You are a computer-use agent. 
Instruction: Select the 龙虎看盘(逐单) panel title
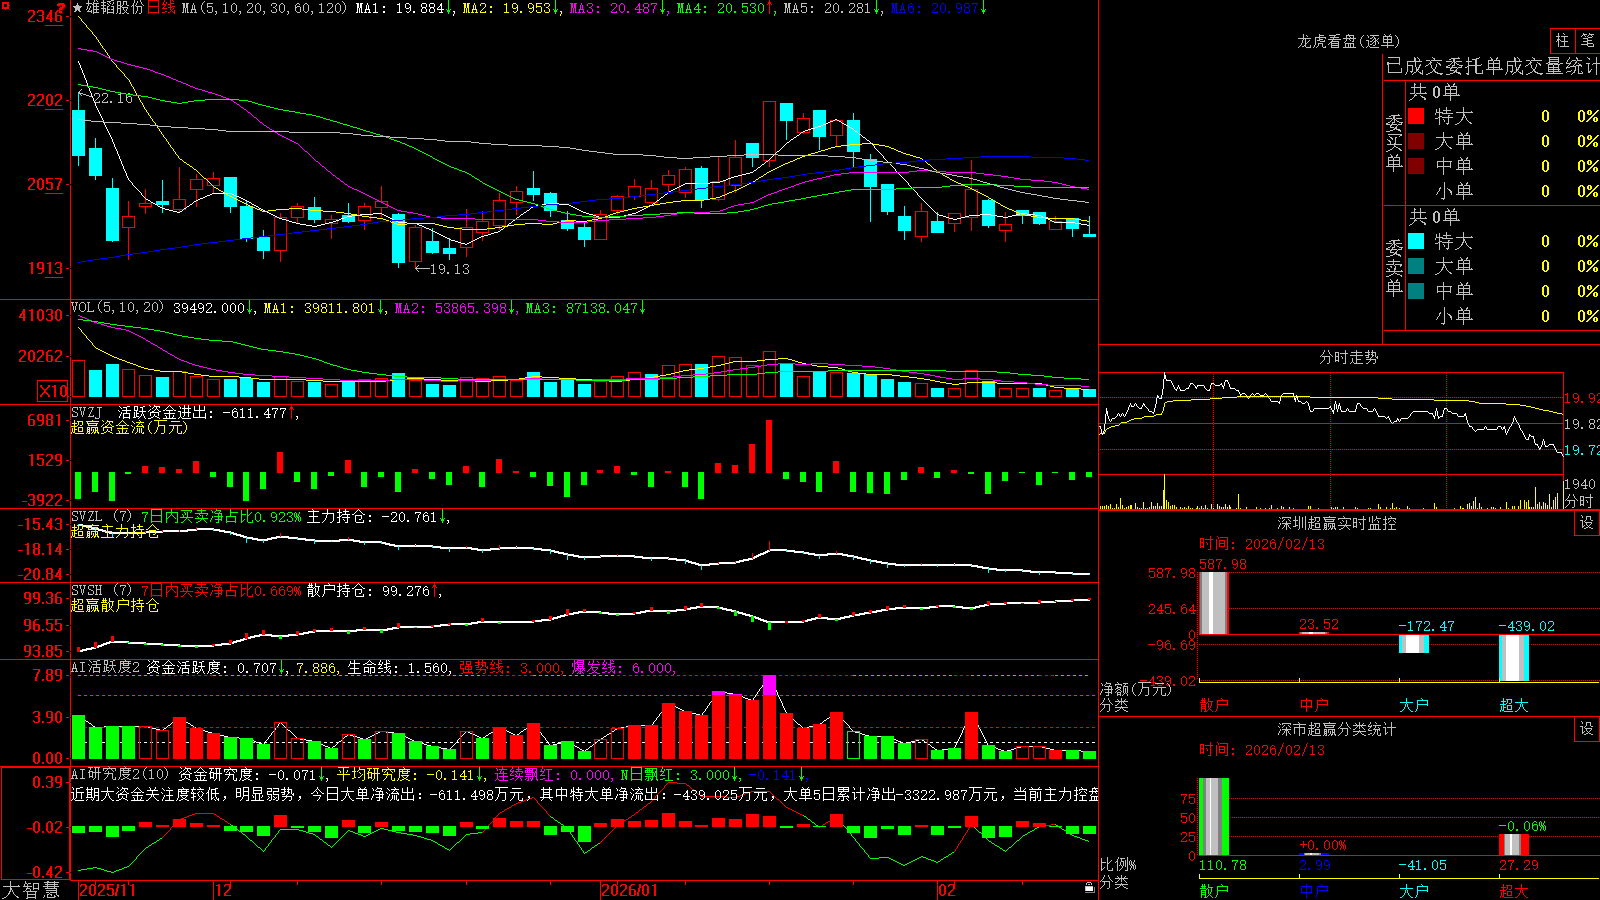[x=1348, y=41]
